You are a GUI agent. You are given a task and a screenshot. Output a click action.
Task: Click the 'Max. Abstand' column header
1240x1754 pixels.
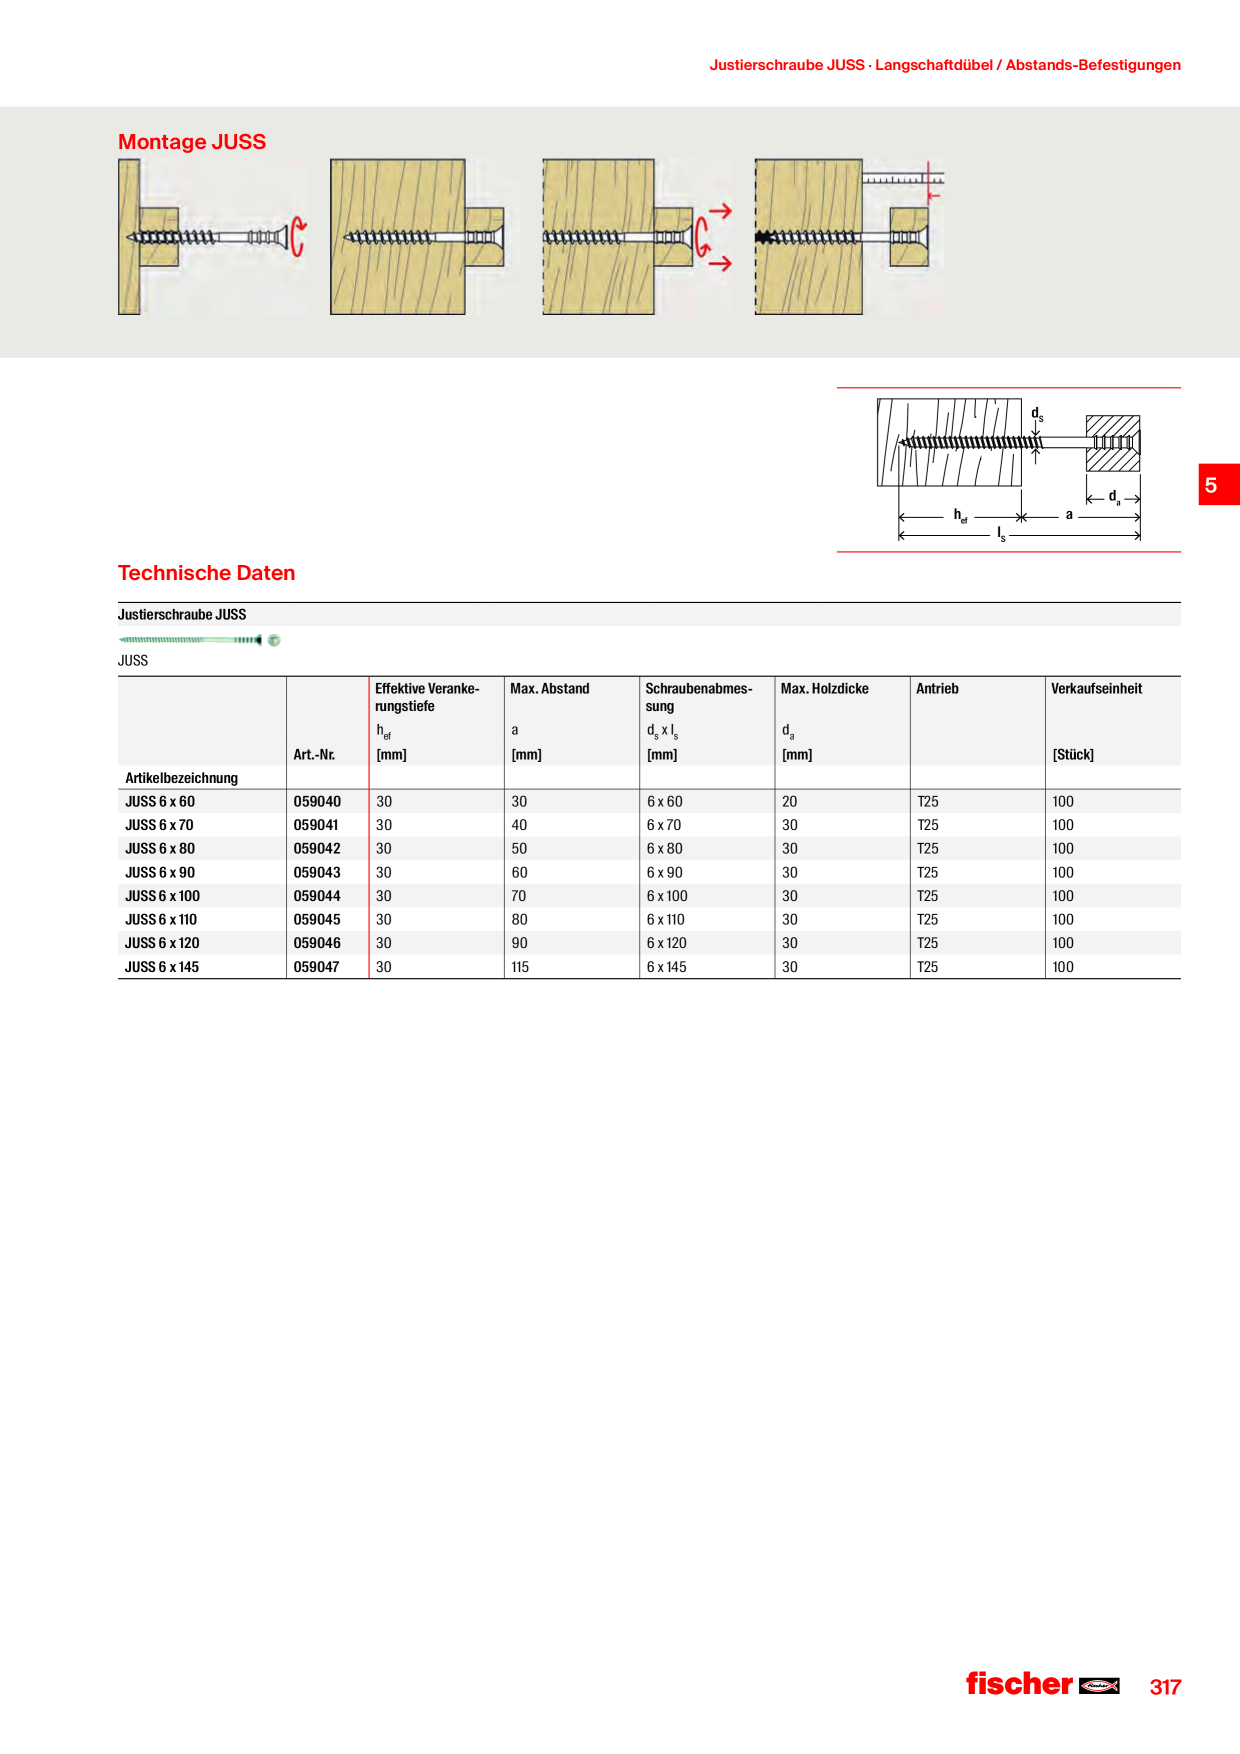pos(549,689)
